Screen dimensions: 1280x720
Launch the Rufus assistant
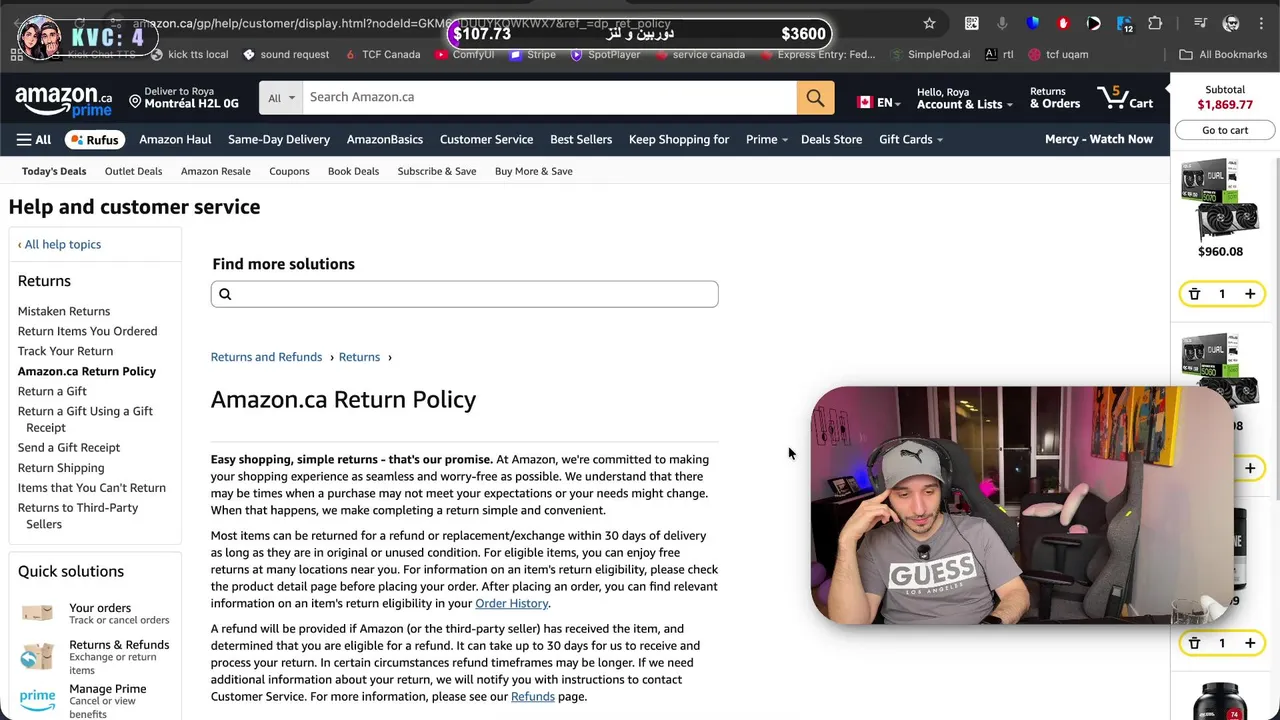94,140
